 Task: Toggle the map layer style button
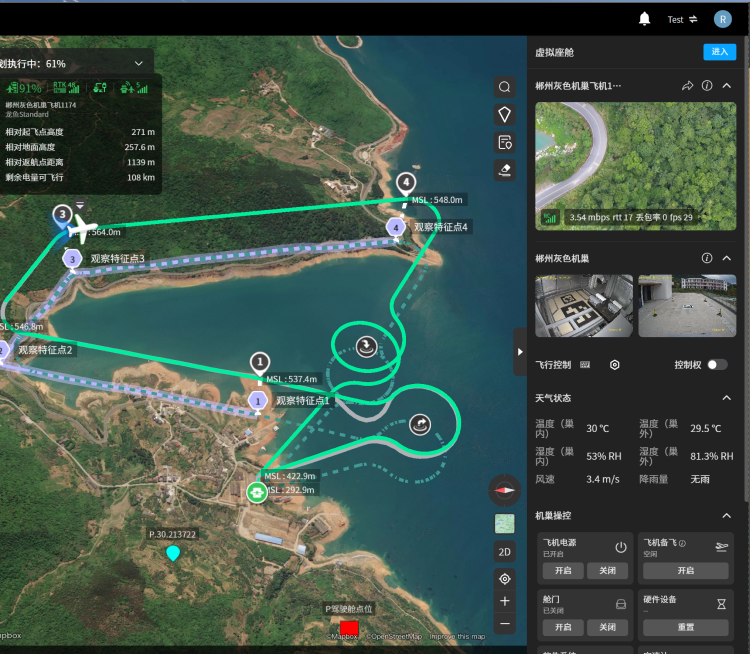(x=505, y=523)
